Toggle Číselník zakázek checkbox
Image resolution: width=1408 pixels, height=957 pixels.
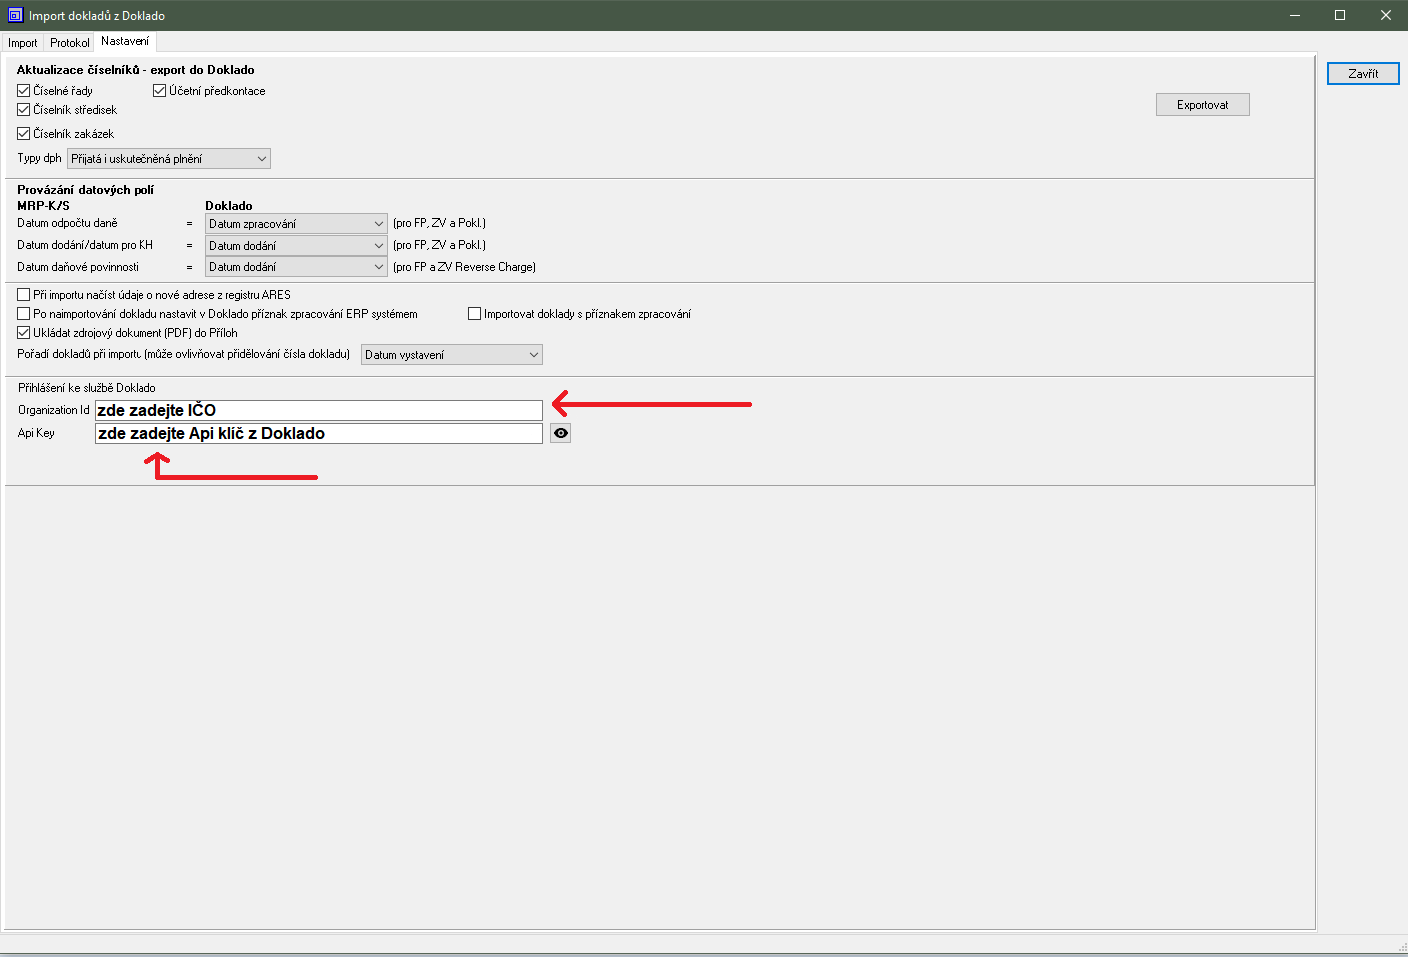click(x=24, y=134)
